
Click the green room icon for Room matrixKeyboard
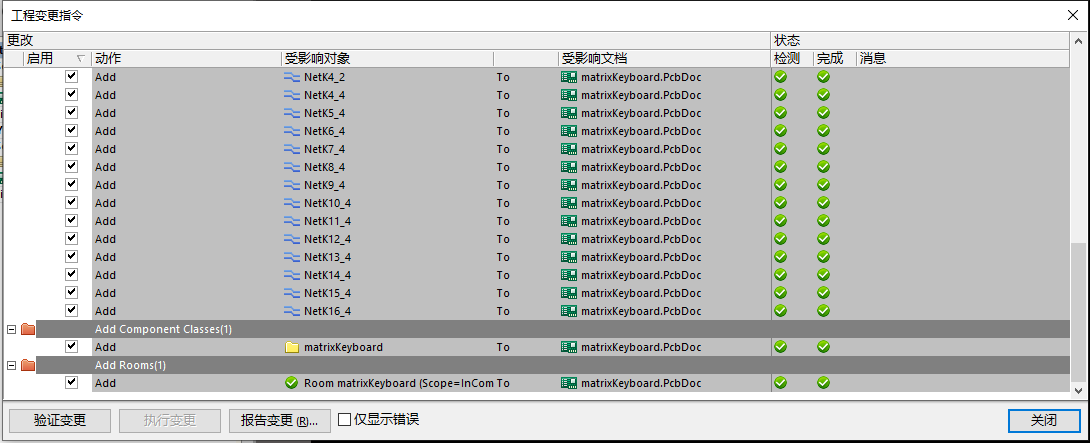(x=292, y=383)
